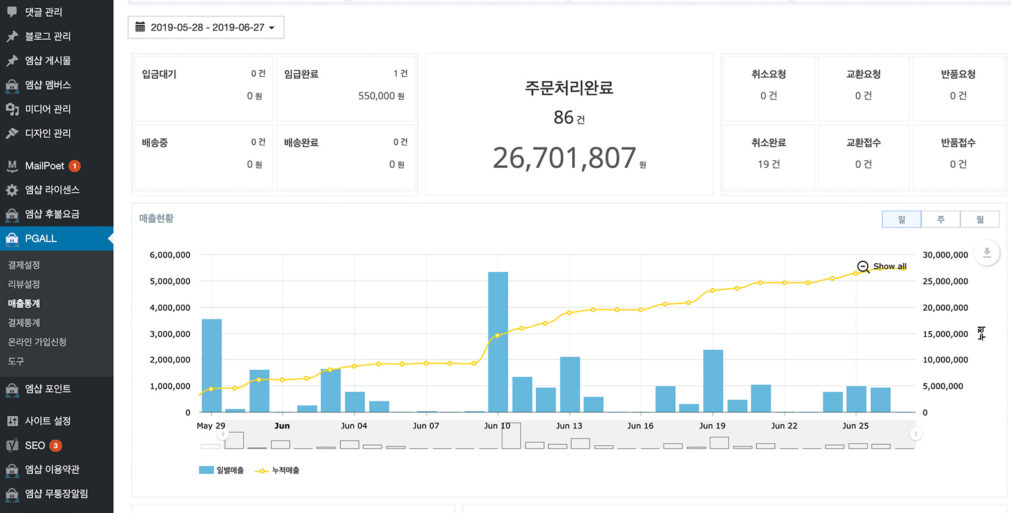
Task: Click the media icon beside 미디어 관리
Action: (12, 109)
